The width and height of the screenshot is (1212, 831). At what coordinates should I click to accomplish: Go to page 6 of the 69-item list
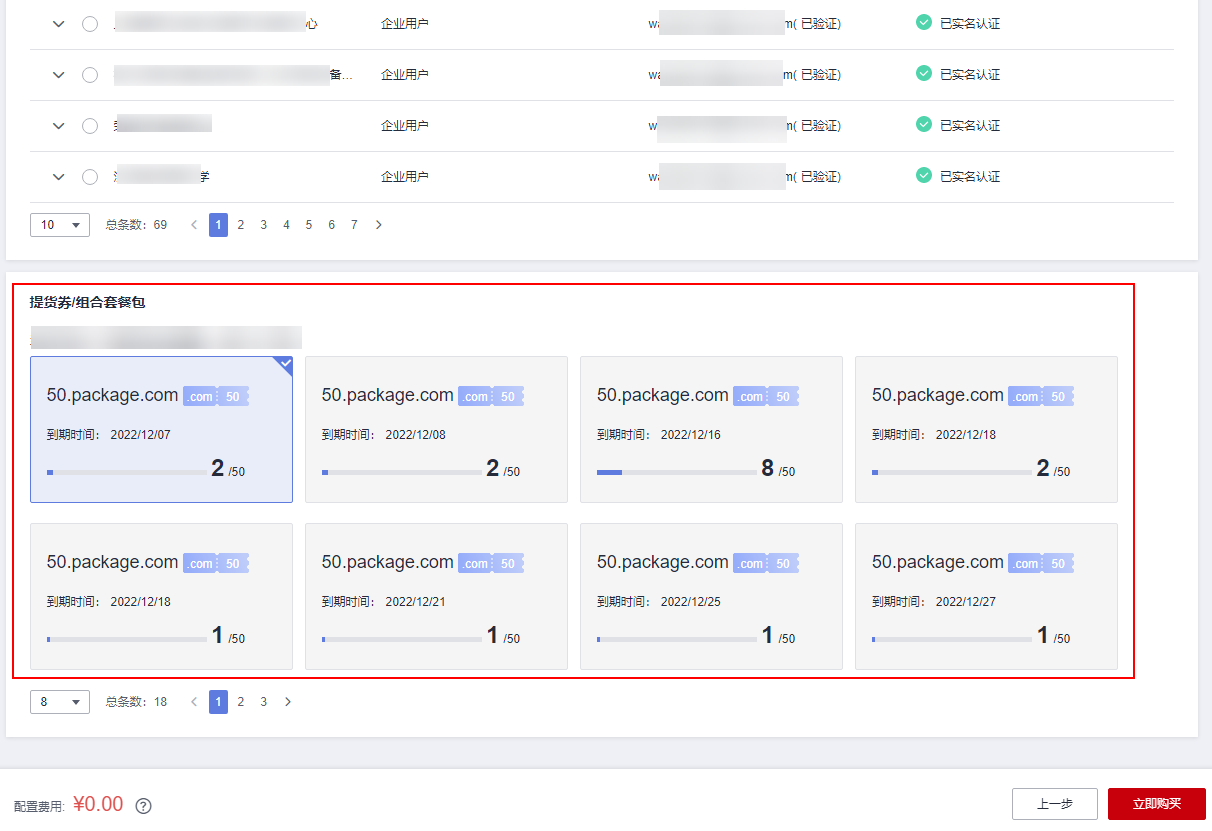332,225
